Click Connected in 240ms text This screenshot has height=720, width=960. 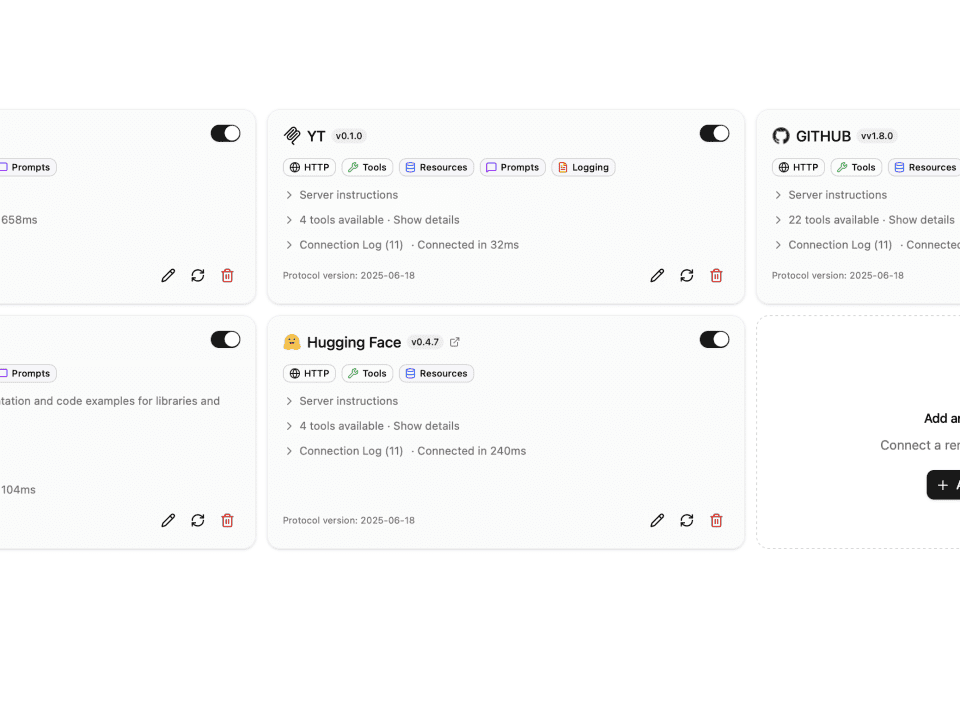pyautogui.click(x=472, y=451)
